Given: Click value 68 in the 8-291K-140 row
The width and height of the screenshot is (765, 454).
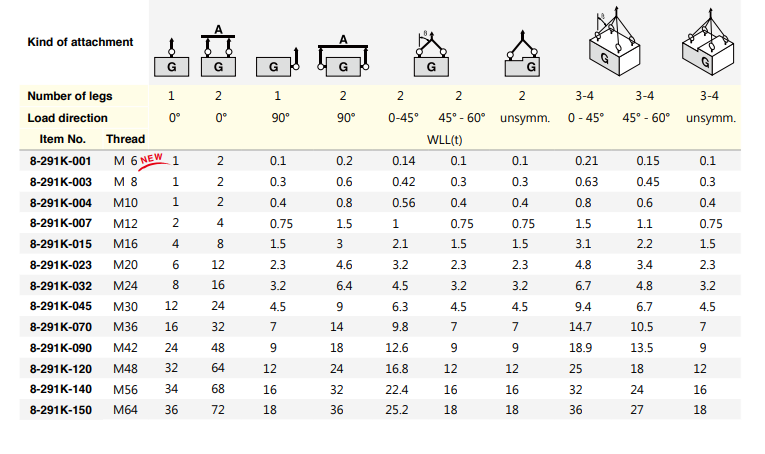Looking at the screenshot, I should [218, 389].
